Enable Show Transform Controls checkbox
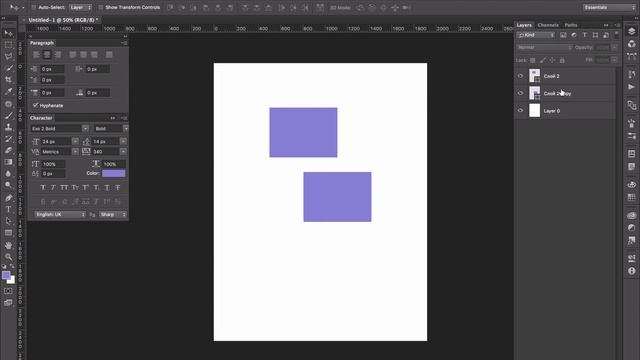Screen dimensions: 640x360 pyautogui.click(x=100, y=7)
